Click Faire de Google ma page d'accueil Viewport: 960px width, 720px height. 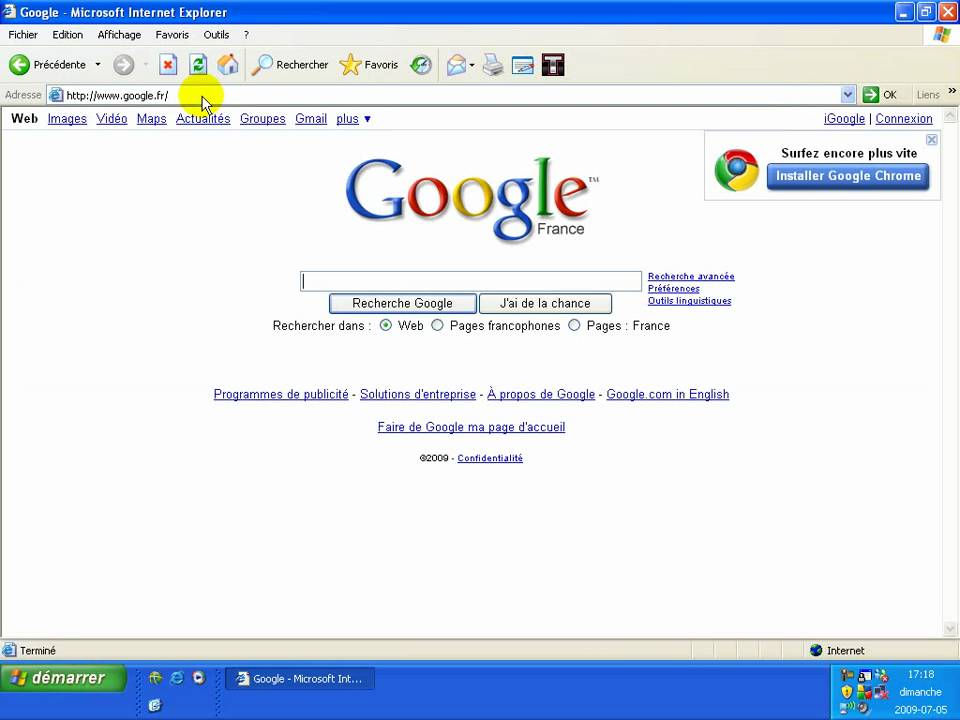click(471, 427)
